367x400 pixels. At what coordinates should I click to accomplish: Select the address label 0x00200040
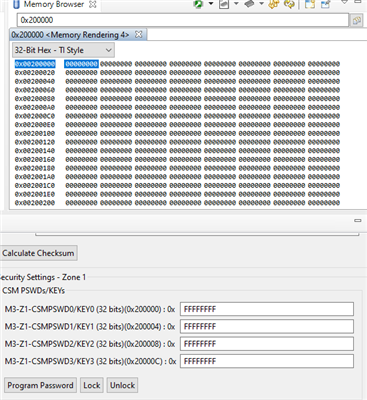[35, 81]
